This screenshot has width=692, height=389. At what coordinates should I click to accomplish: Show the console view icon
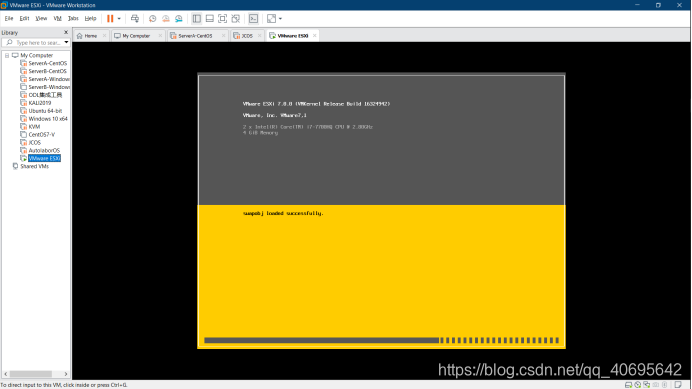(x=253, y=19)
